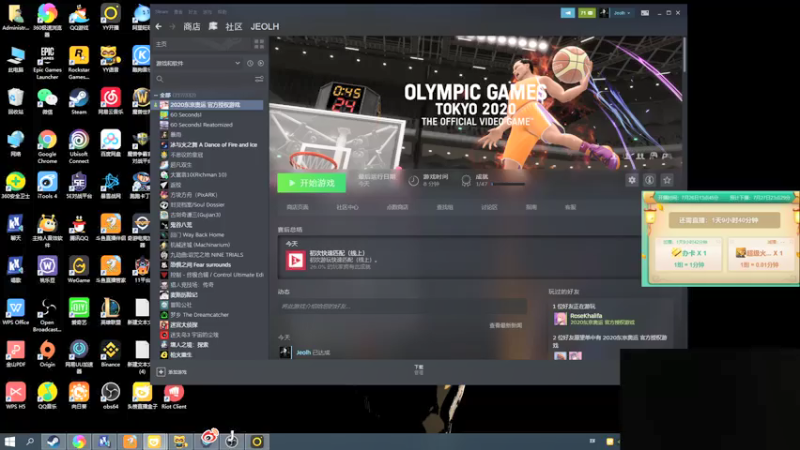Click achievement thumbnail in 赛后总结
800x450 pixels.
295,260
